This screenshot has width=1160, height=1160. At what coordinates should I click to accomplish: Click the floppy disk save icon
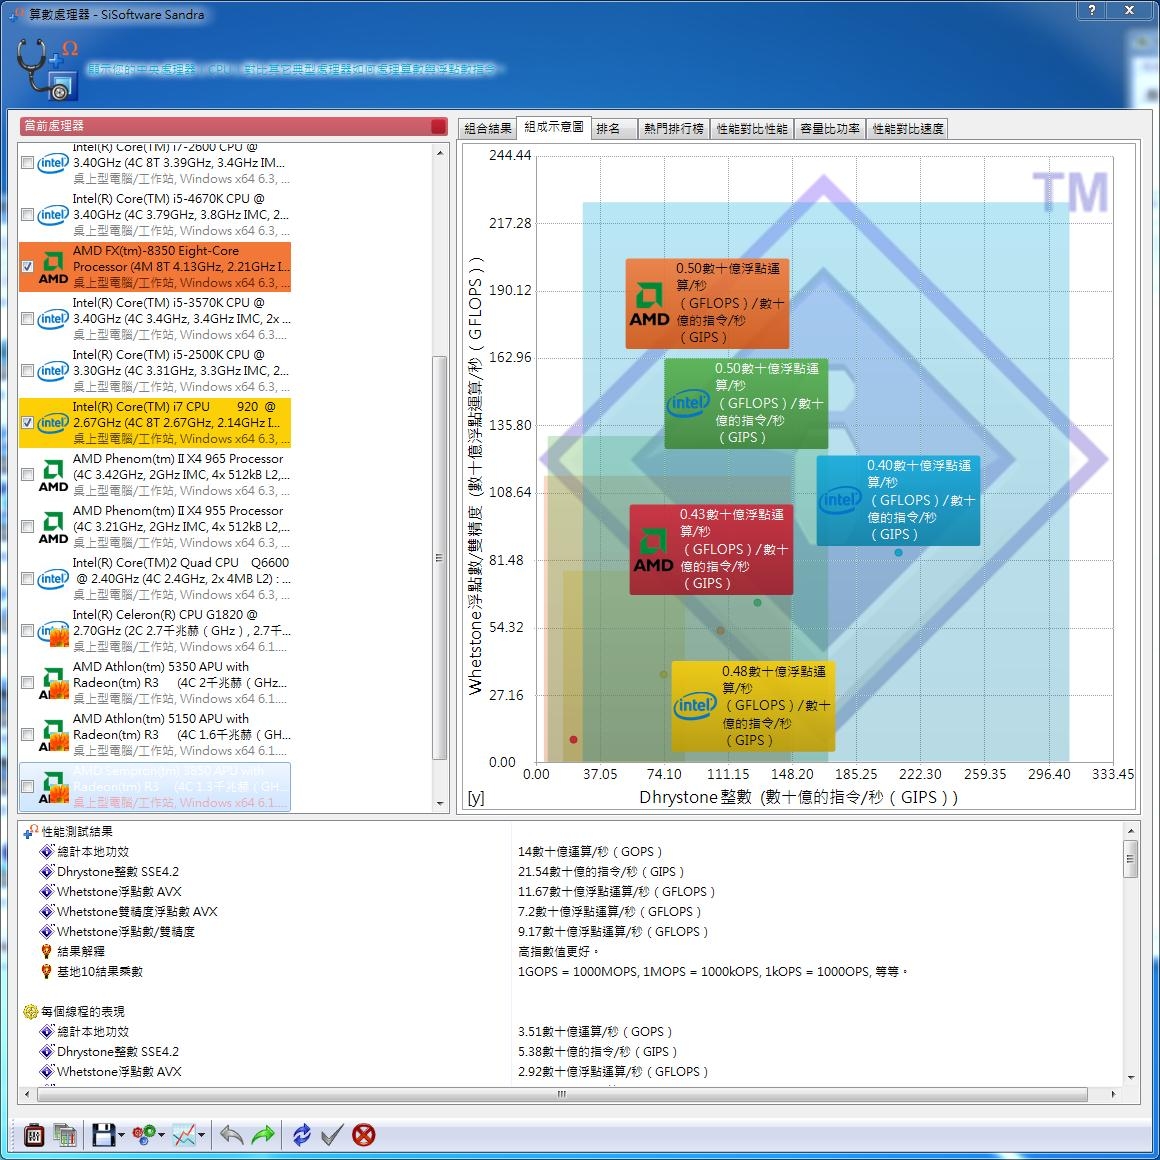click(x=104, y=1134)
